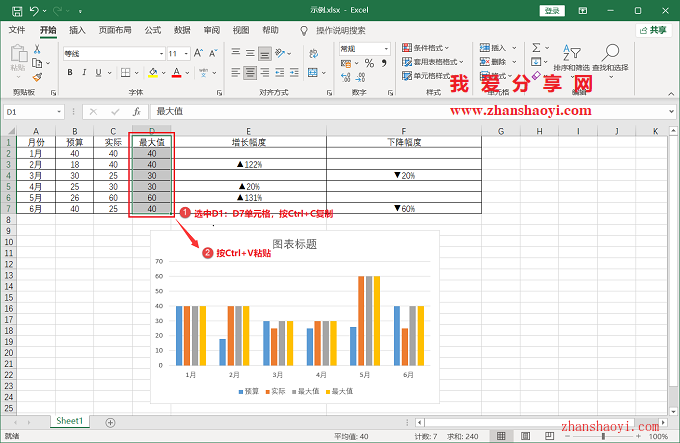680x443 pixels.
Task: Click the AutoSum sigma icon
Action: (536, 47)
